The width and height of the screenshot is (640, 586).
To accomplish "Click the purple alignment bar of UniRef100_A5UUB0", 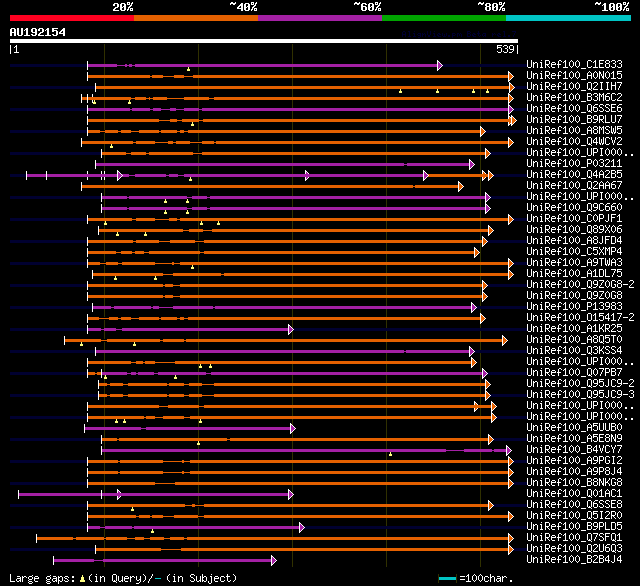I will click(190, 429).
